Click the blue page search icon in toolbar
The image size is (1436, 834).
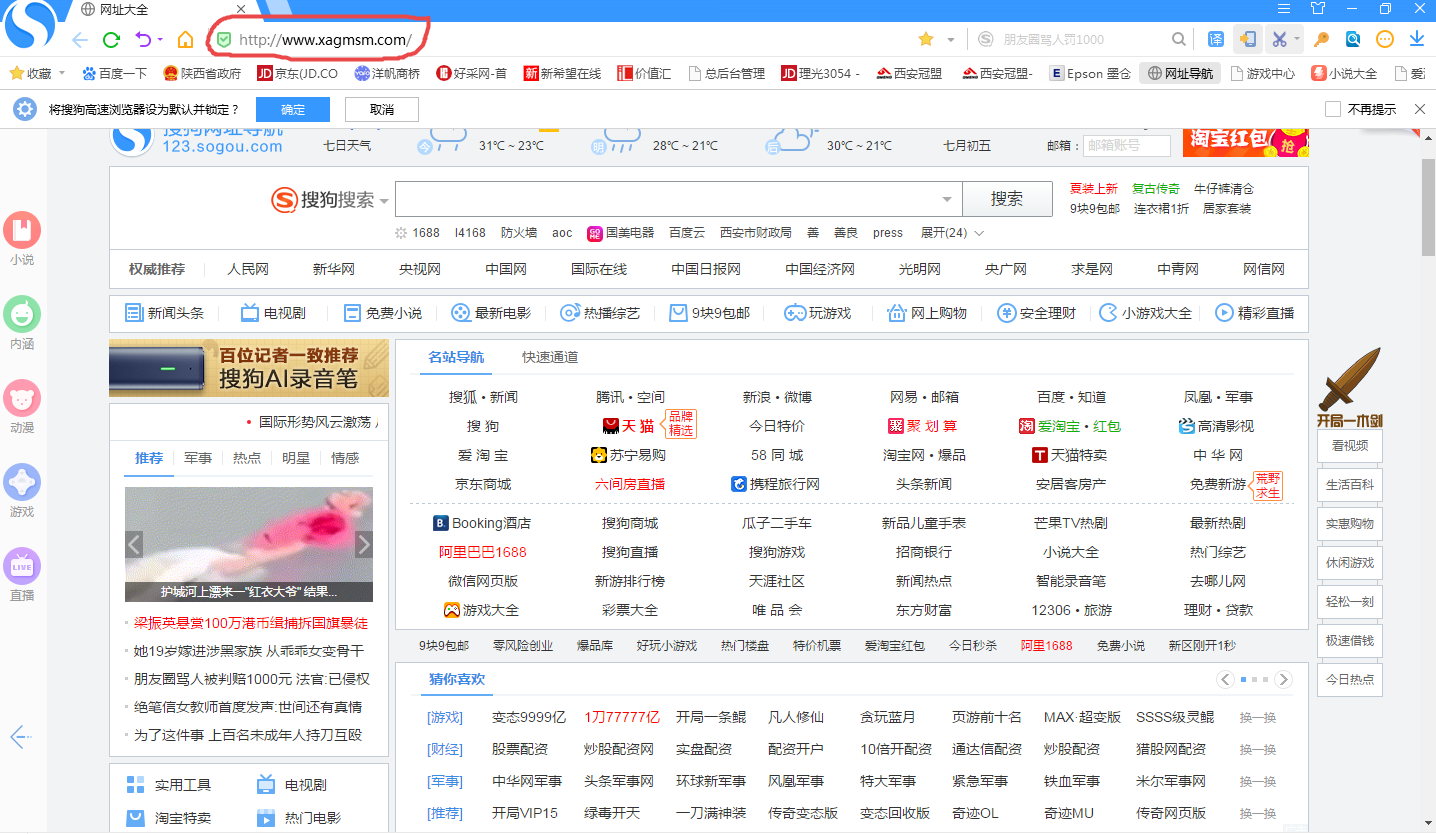[1353, 39]
